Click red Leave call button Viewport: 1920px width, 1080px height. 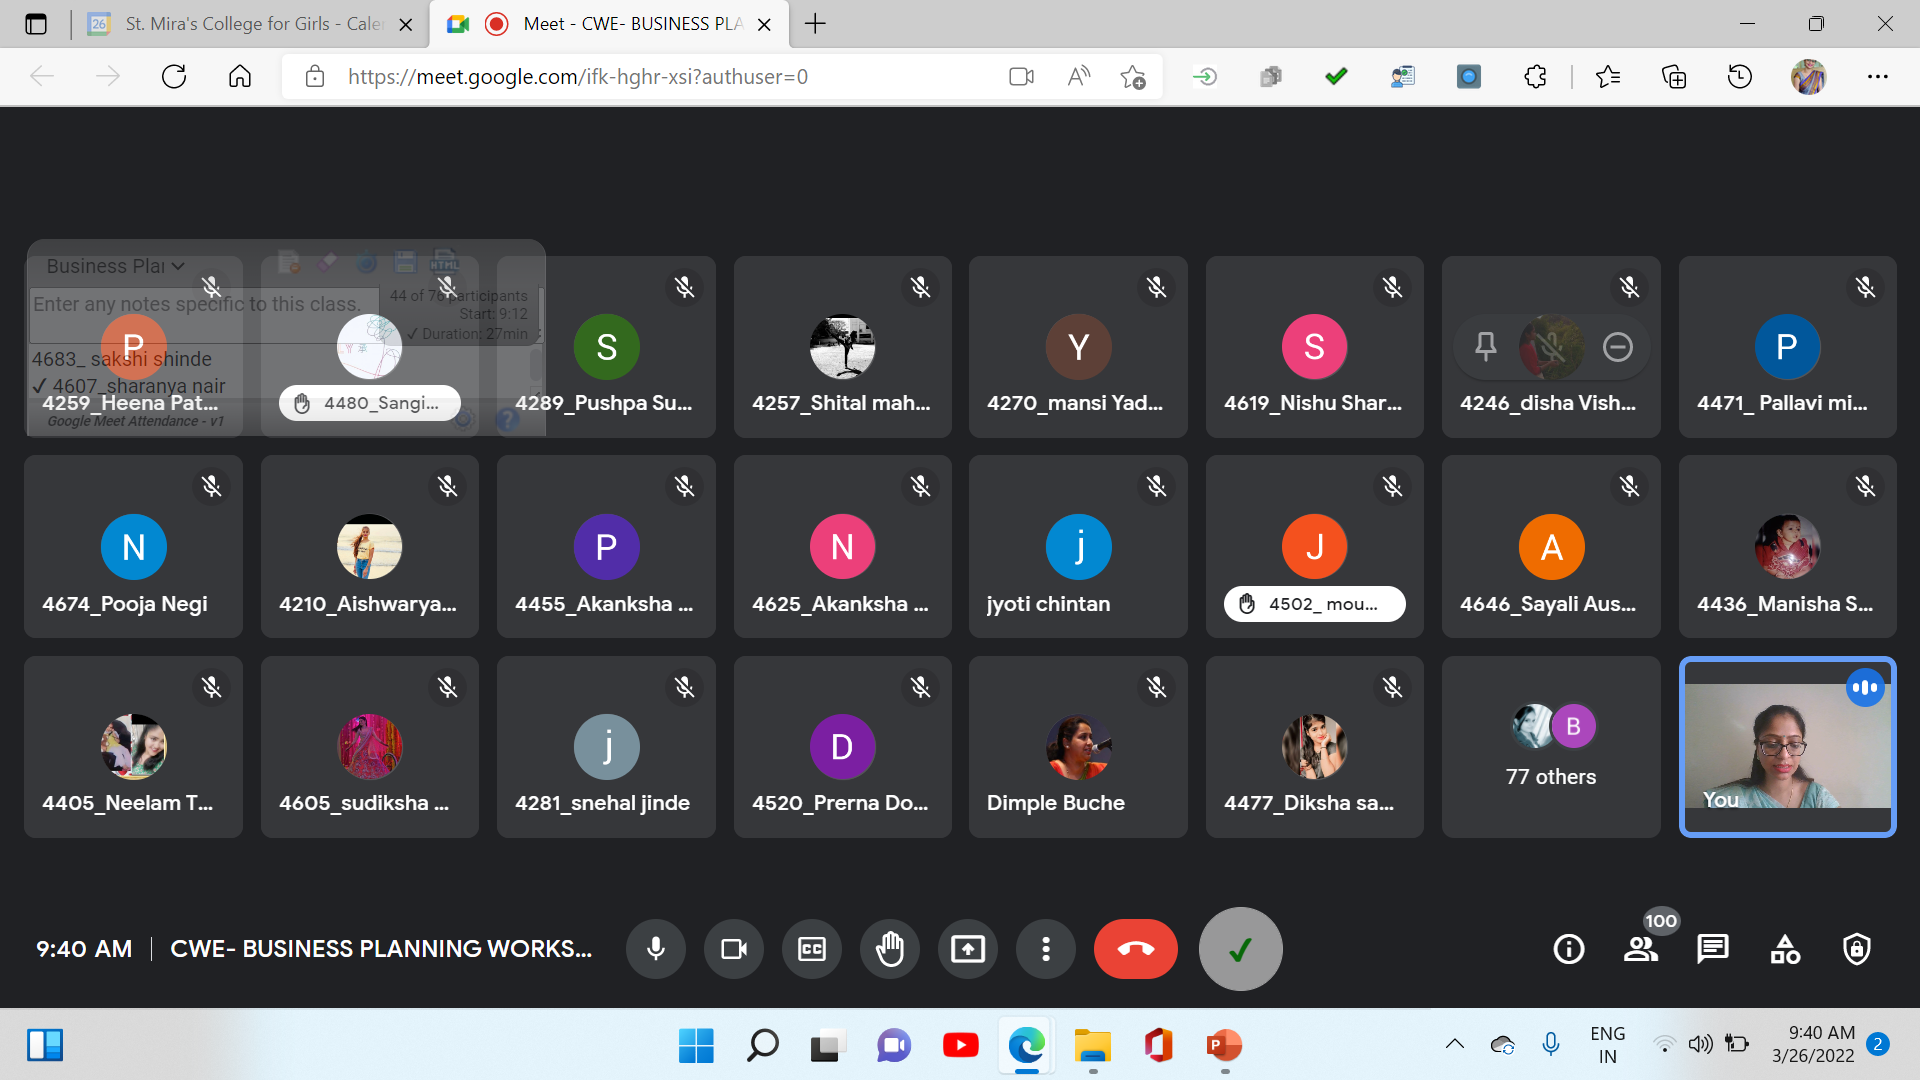1135,948
